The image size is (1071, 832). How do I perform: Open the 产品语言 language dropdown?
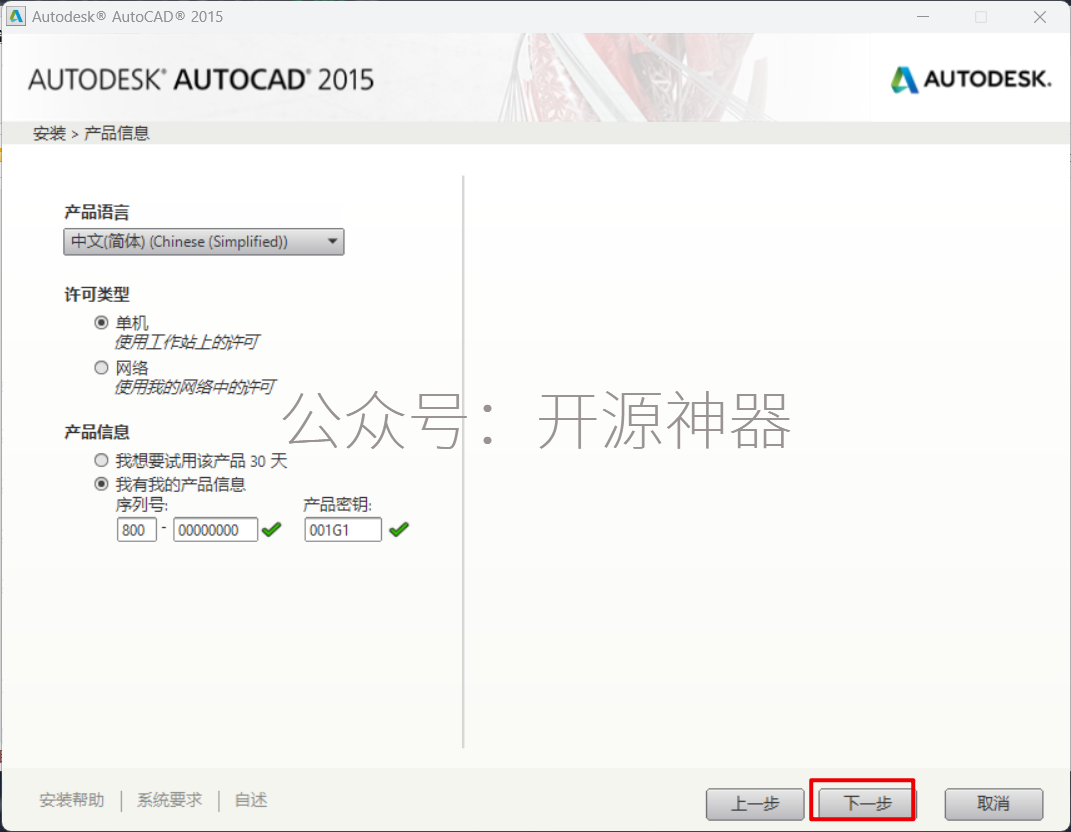click(x=204, y=242)
